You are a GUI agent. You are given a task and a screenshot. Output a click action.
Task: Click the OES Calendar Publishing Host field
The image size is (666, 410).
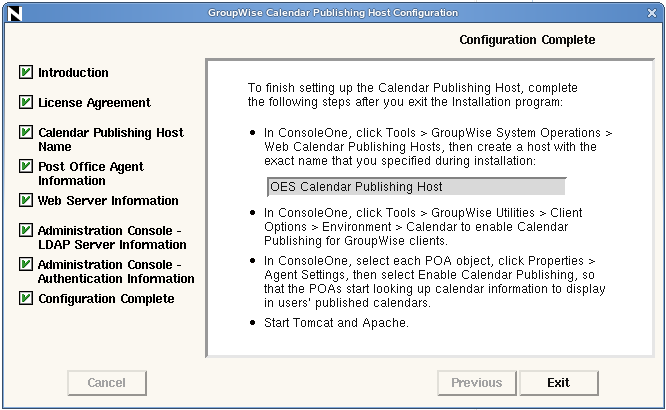tap(416, 187)
